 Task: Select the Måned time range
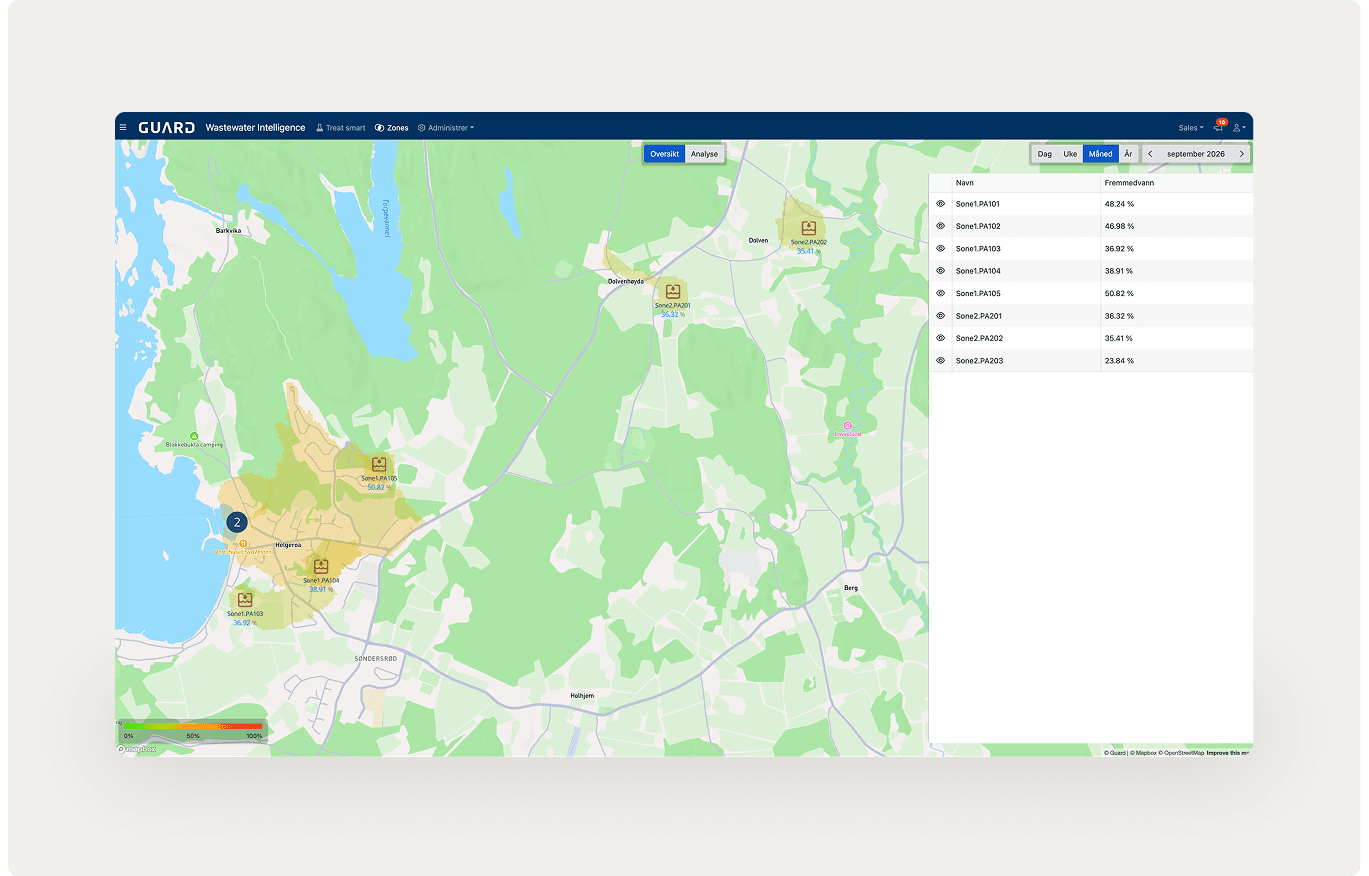coord(1100,154)
